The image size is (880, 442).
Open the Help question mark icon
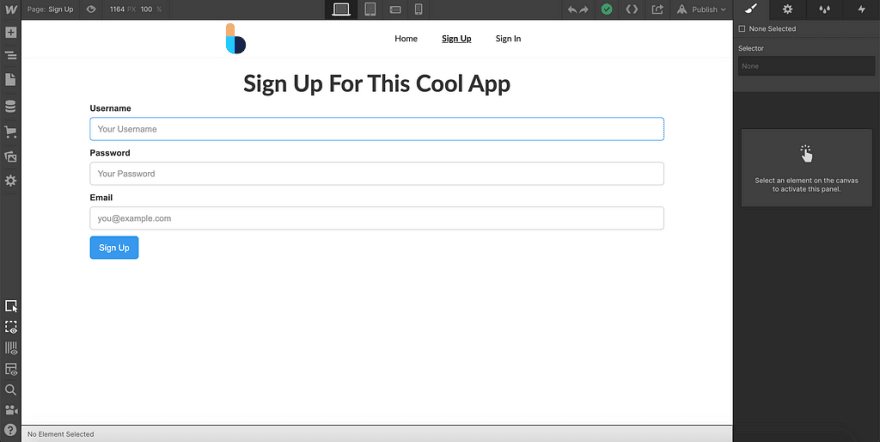click(11, 430)
